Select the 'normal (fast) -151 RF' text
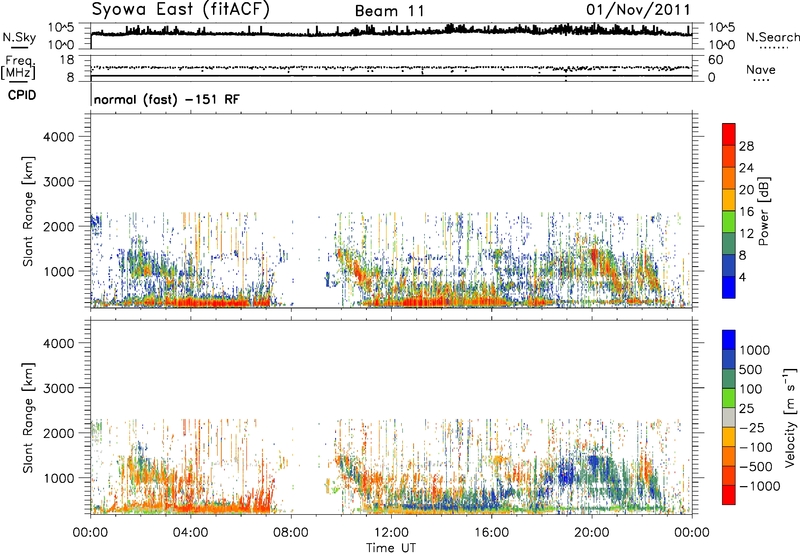 (x=166, y=99)
